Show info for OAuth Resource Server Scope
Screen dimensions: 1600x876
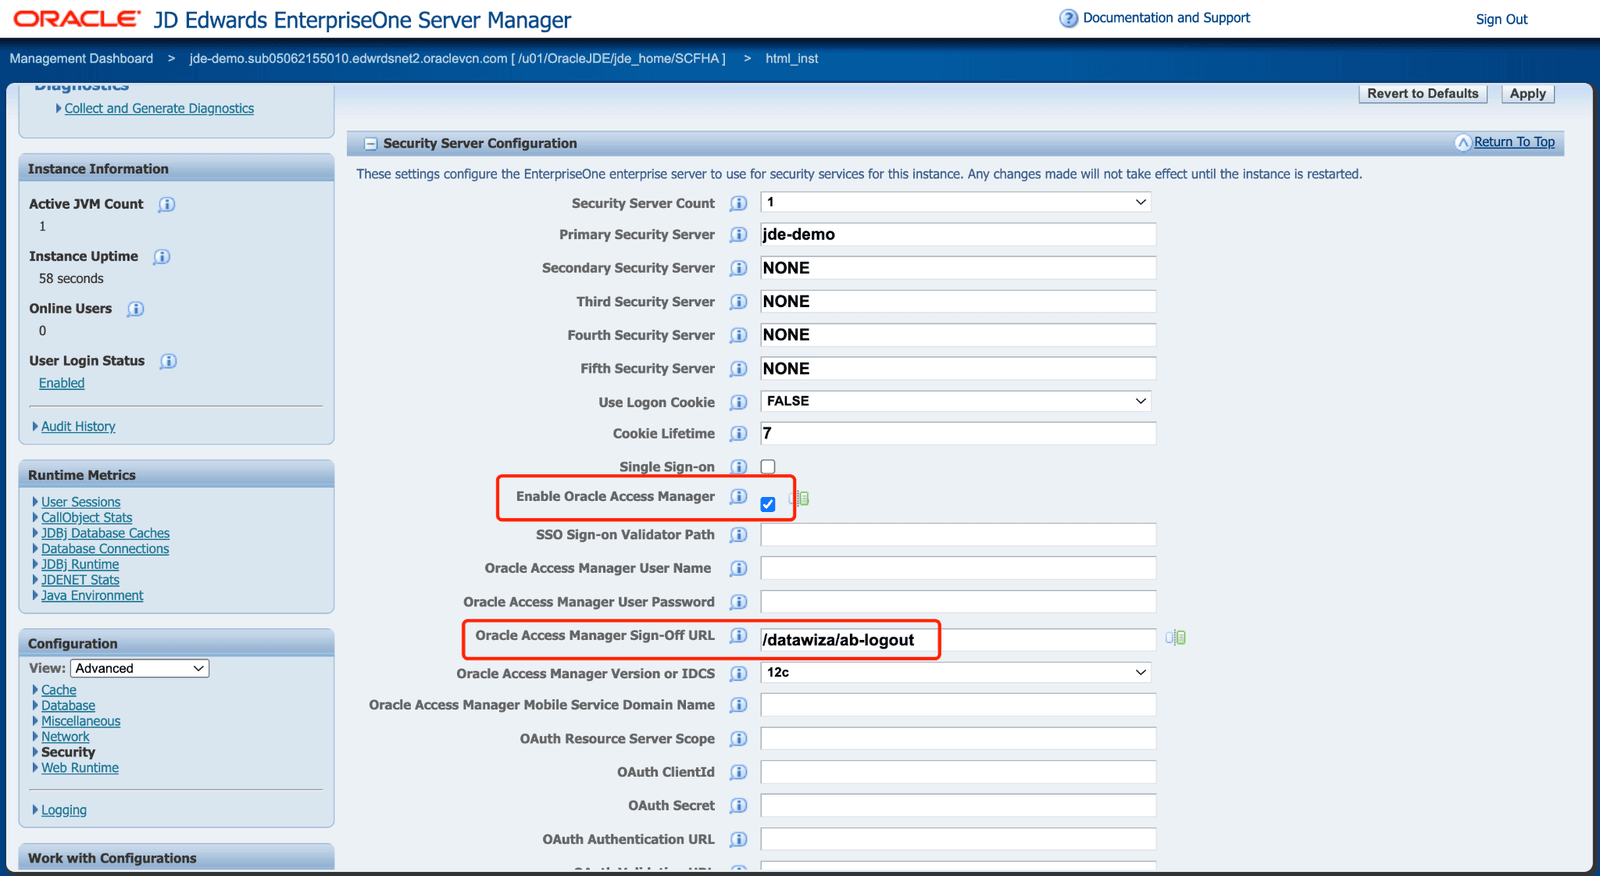point(738,739)
